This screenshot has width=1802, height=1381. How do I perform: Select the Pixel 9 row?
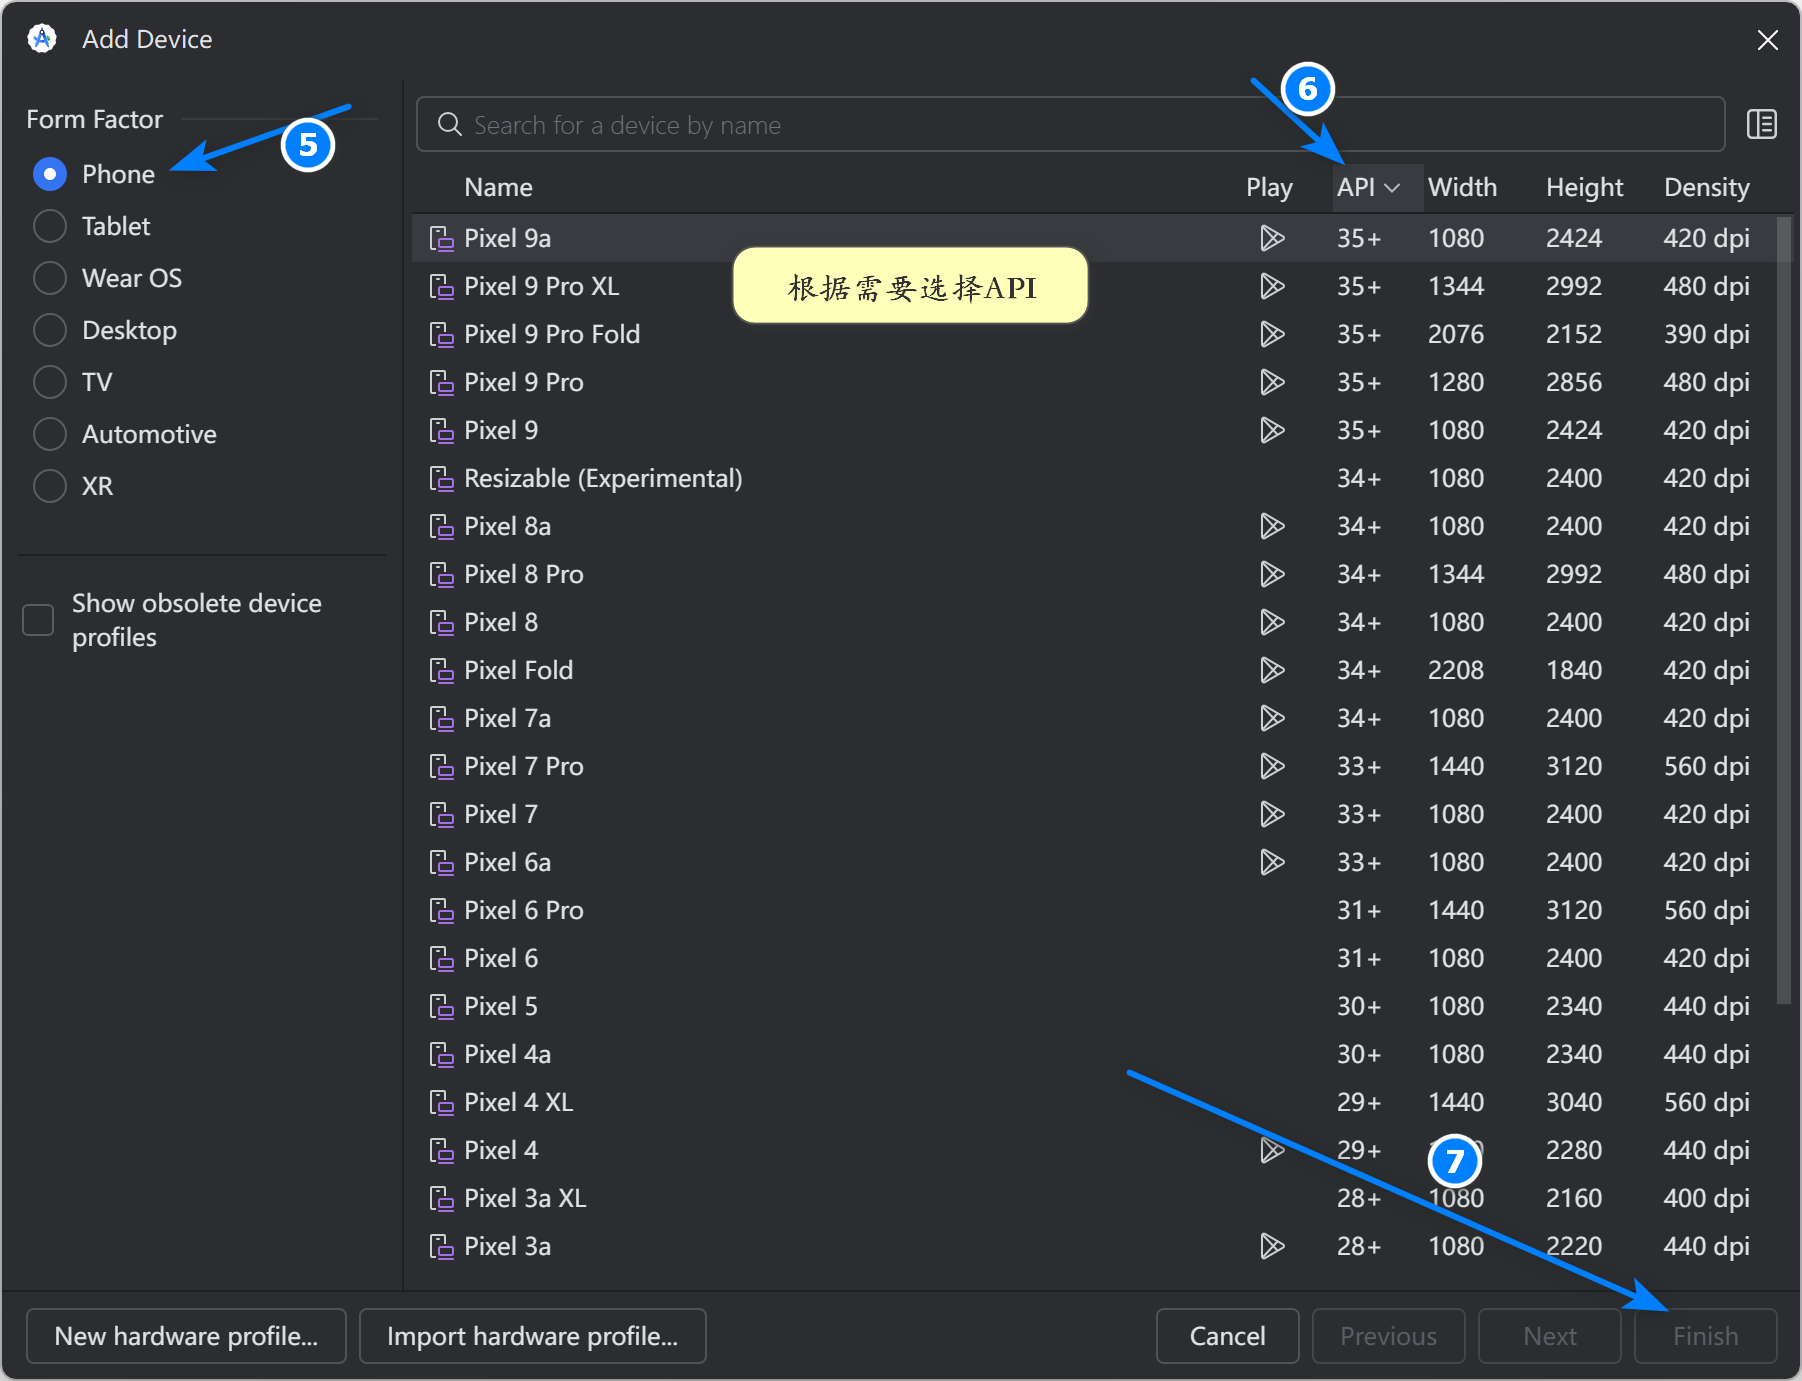tap(1094, 430)
